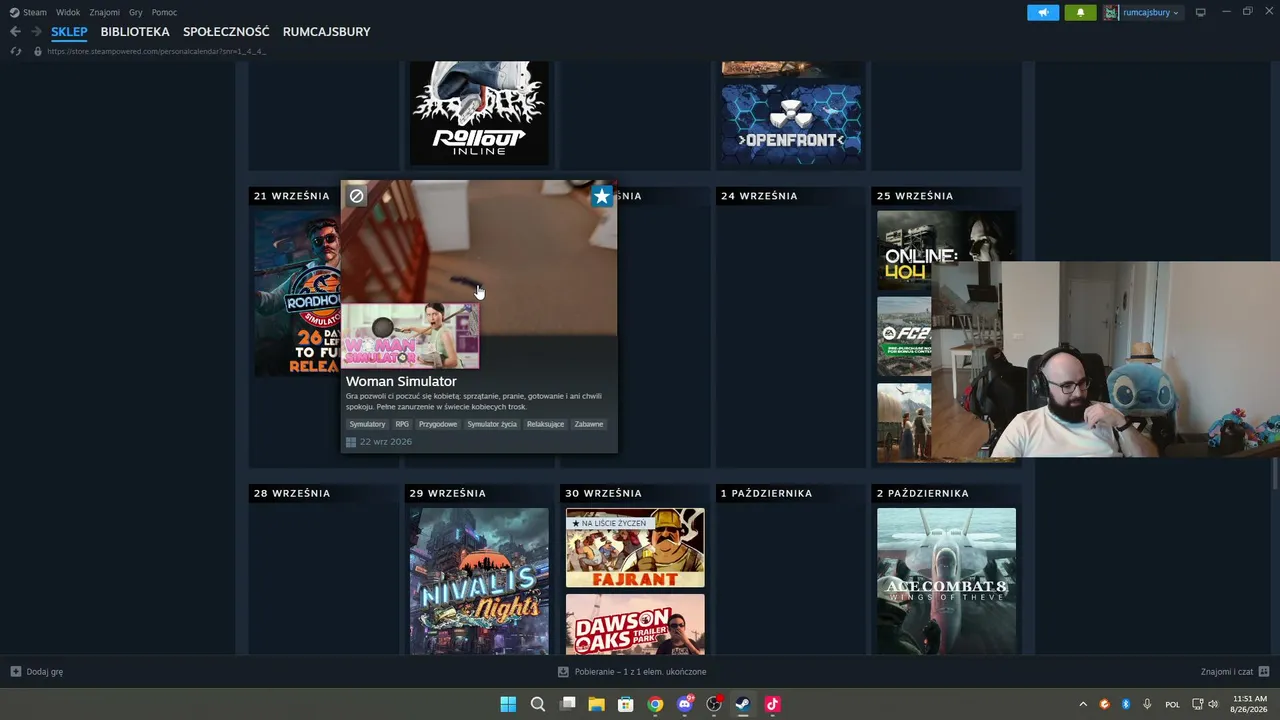This screenshot has width=1280, height=720.
Task: Expand the rumcajsbury account dropdown
Action: tap(1150, 13)
